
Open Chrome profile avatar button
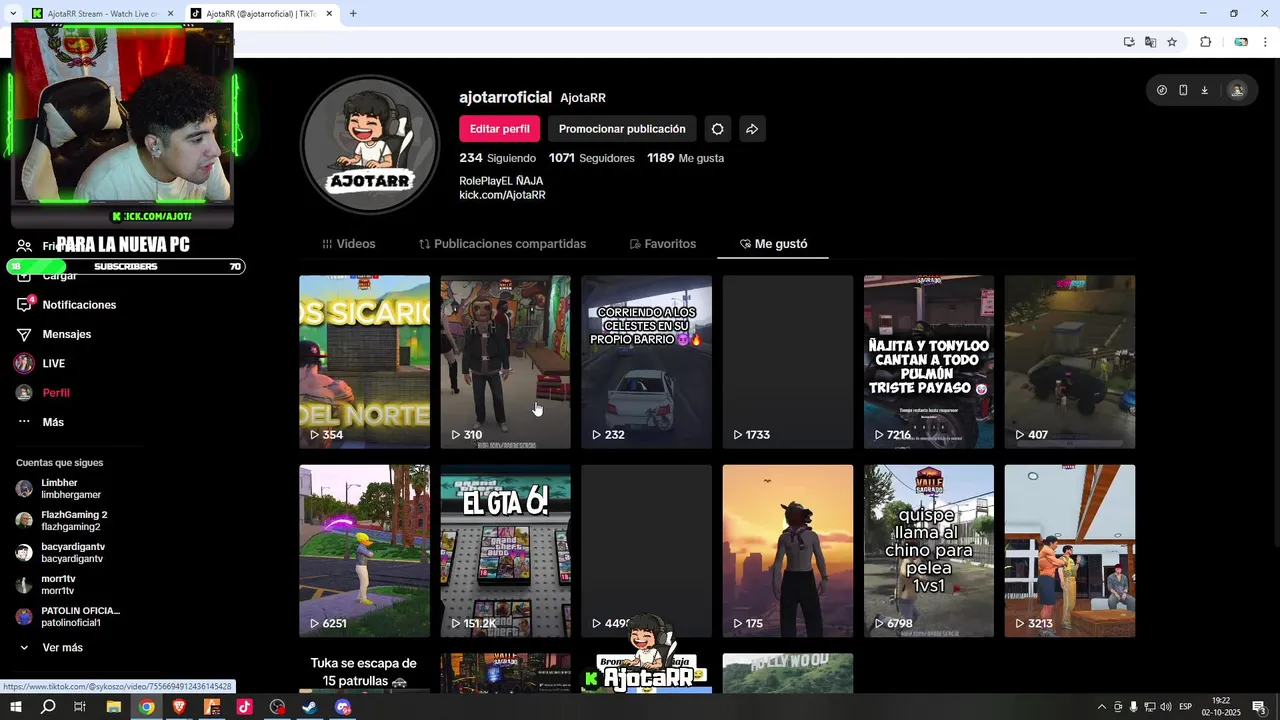click(x=1240, y=42)
